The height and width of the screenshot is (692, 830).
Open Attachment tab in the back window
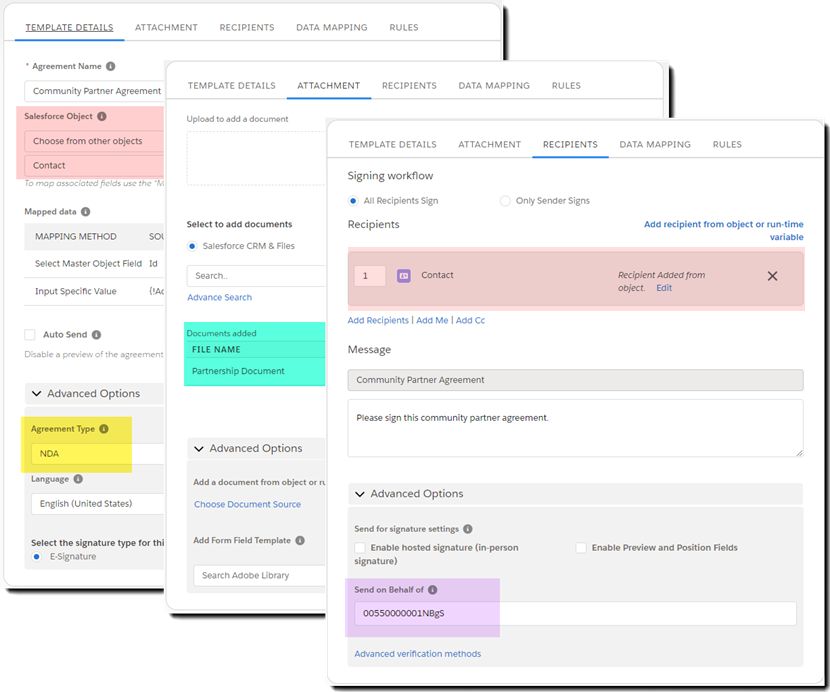pos(166,28)
